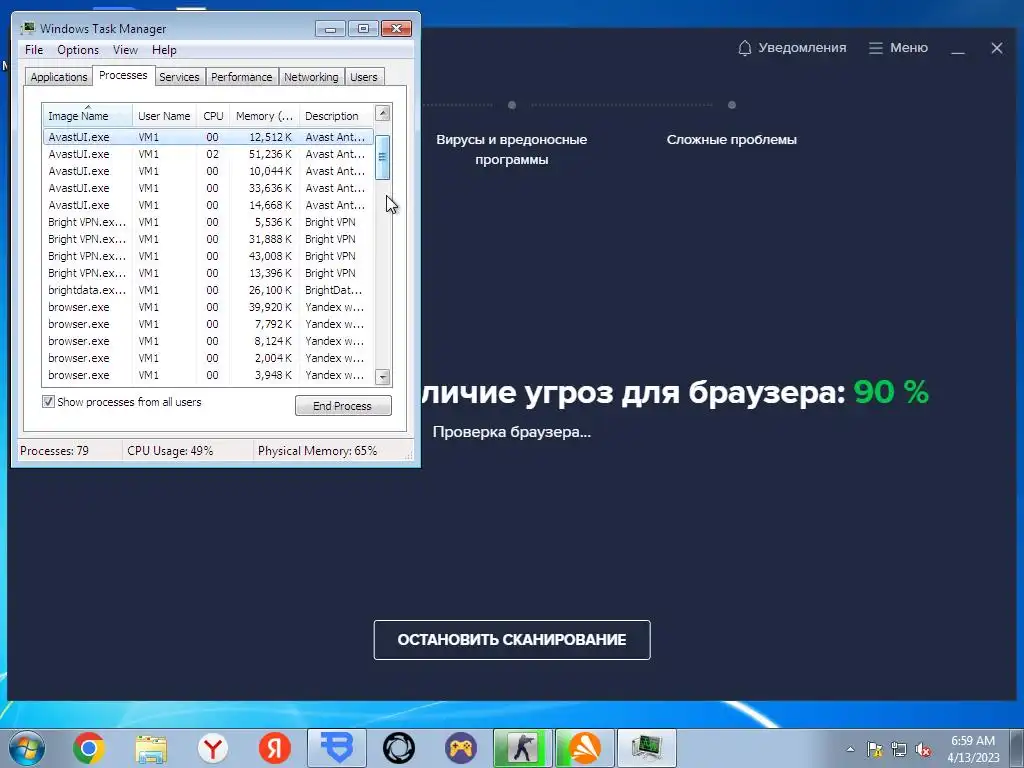Sort by Image Name column header
This screenshot has width=1024, height=768.
point(88,116)
